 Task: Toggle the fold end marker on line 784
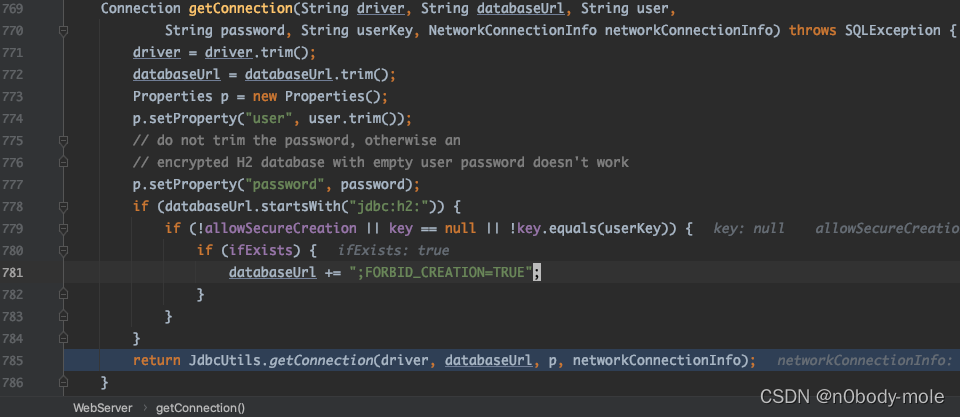pos(63,339)
